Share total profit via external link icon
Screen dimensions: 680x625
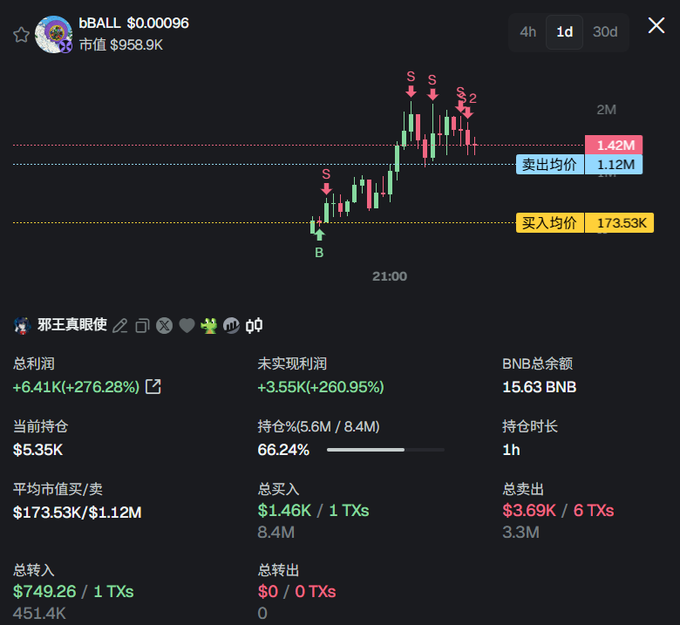tap(153, 386)
